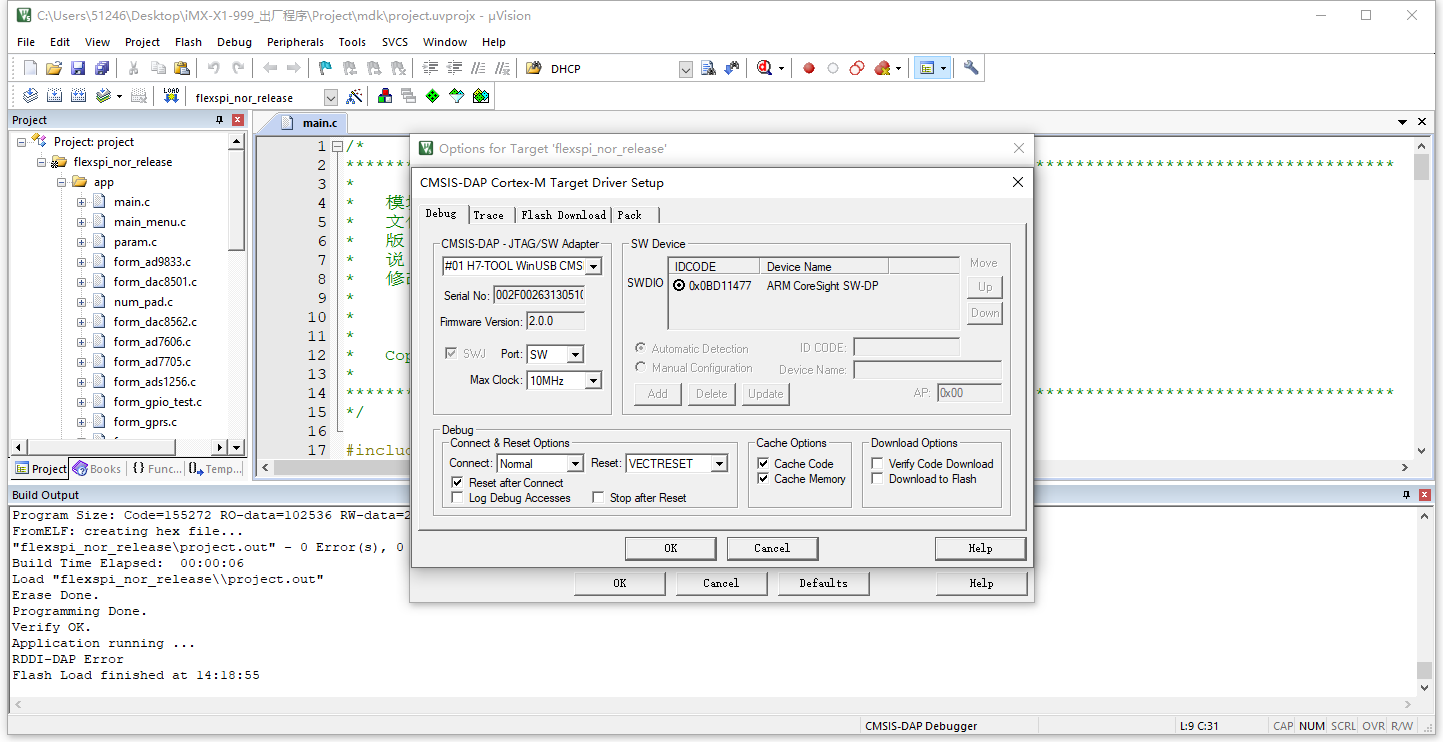This screenshot has height=742, width=1443.
Task: Open Pack Installer icon in build toolbar
Action: [481, 96]
